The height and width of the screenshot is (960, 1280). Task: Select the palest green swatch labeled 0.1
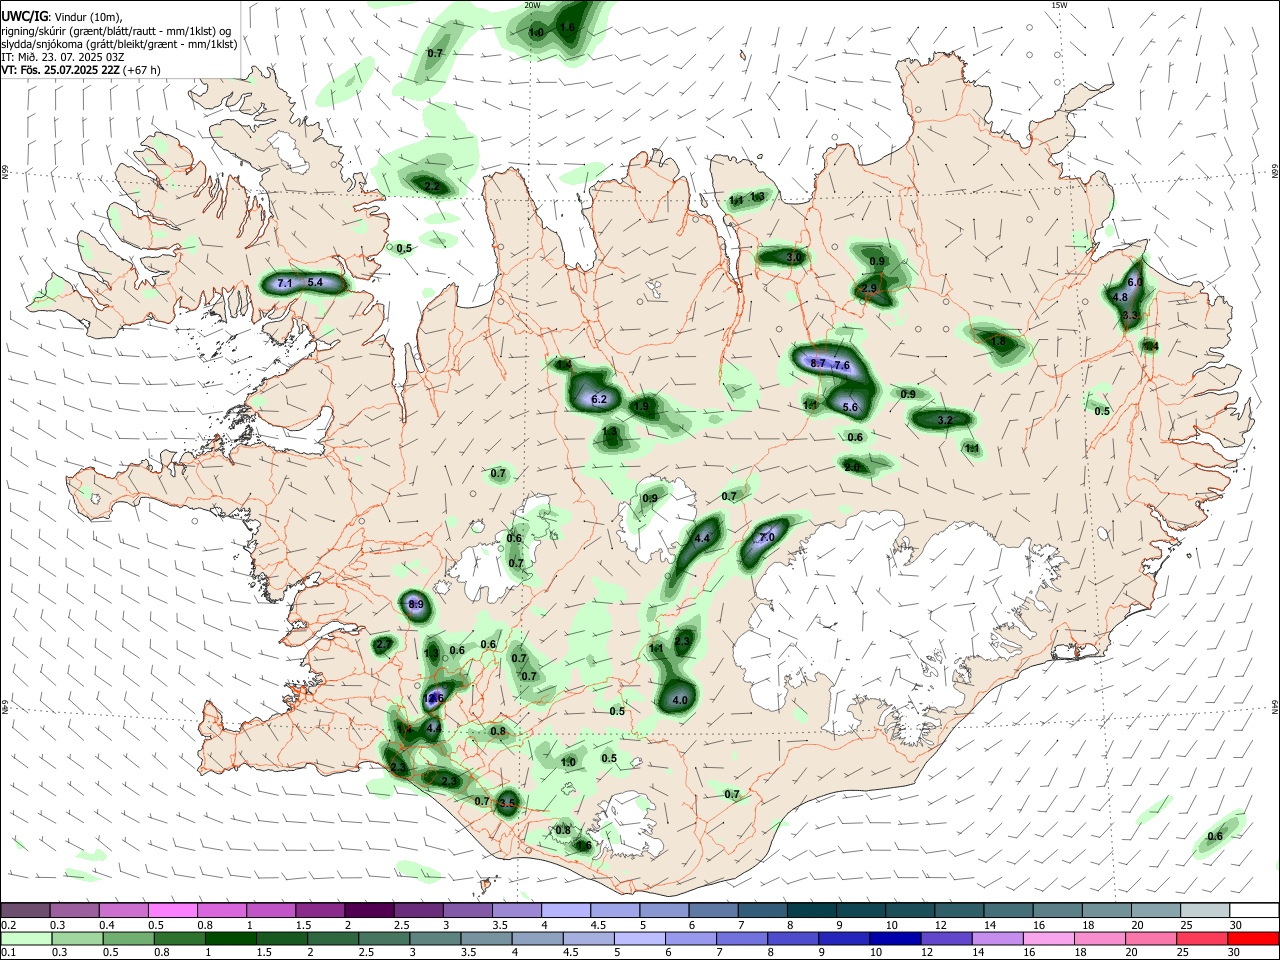tap(26, 938)
